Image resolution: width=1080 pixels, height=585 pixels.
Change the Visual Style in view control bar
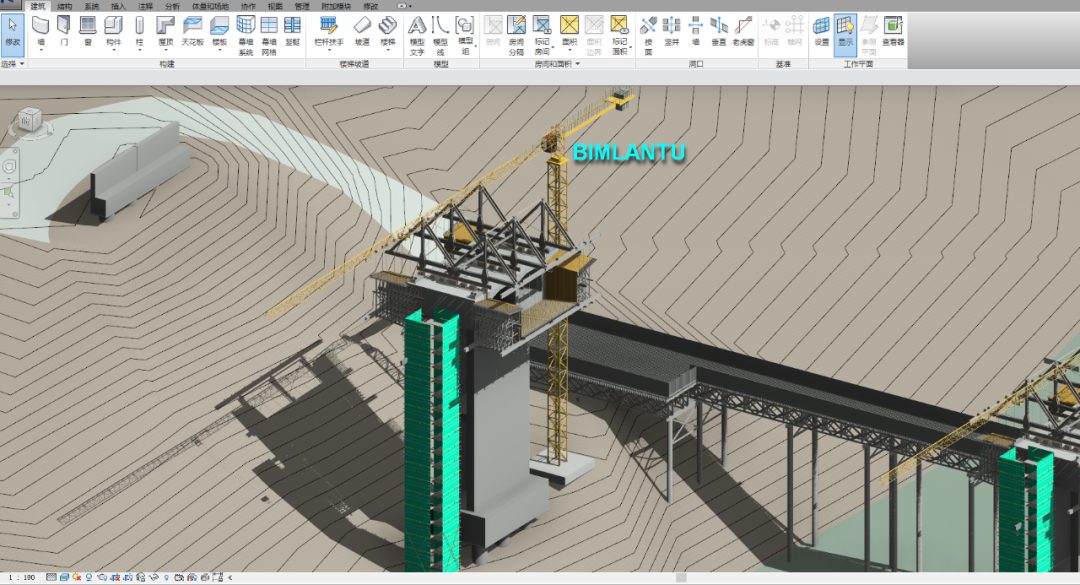pyautogui.click(x=64, y=577)
